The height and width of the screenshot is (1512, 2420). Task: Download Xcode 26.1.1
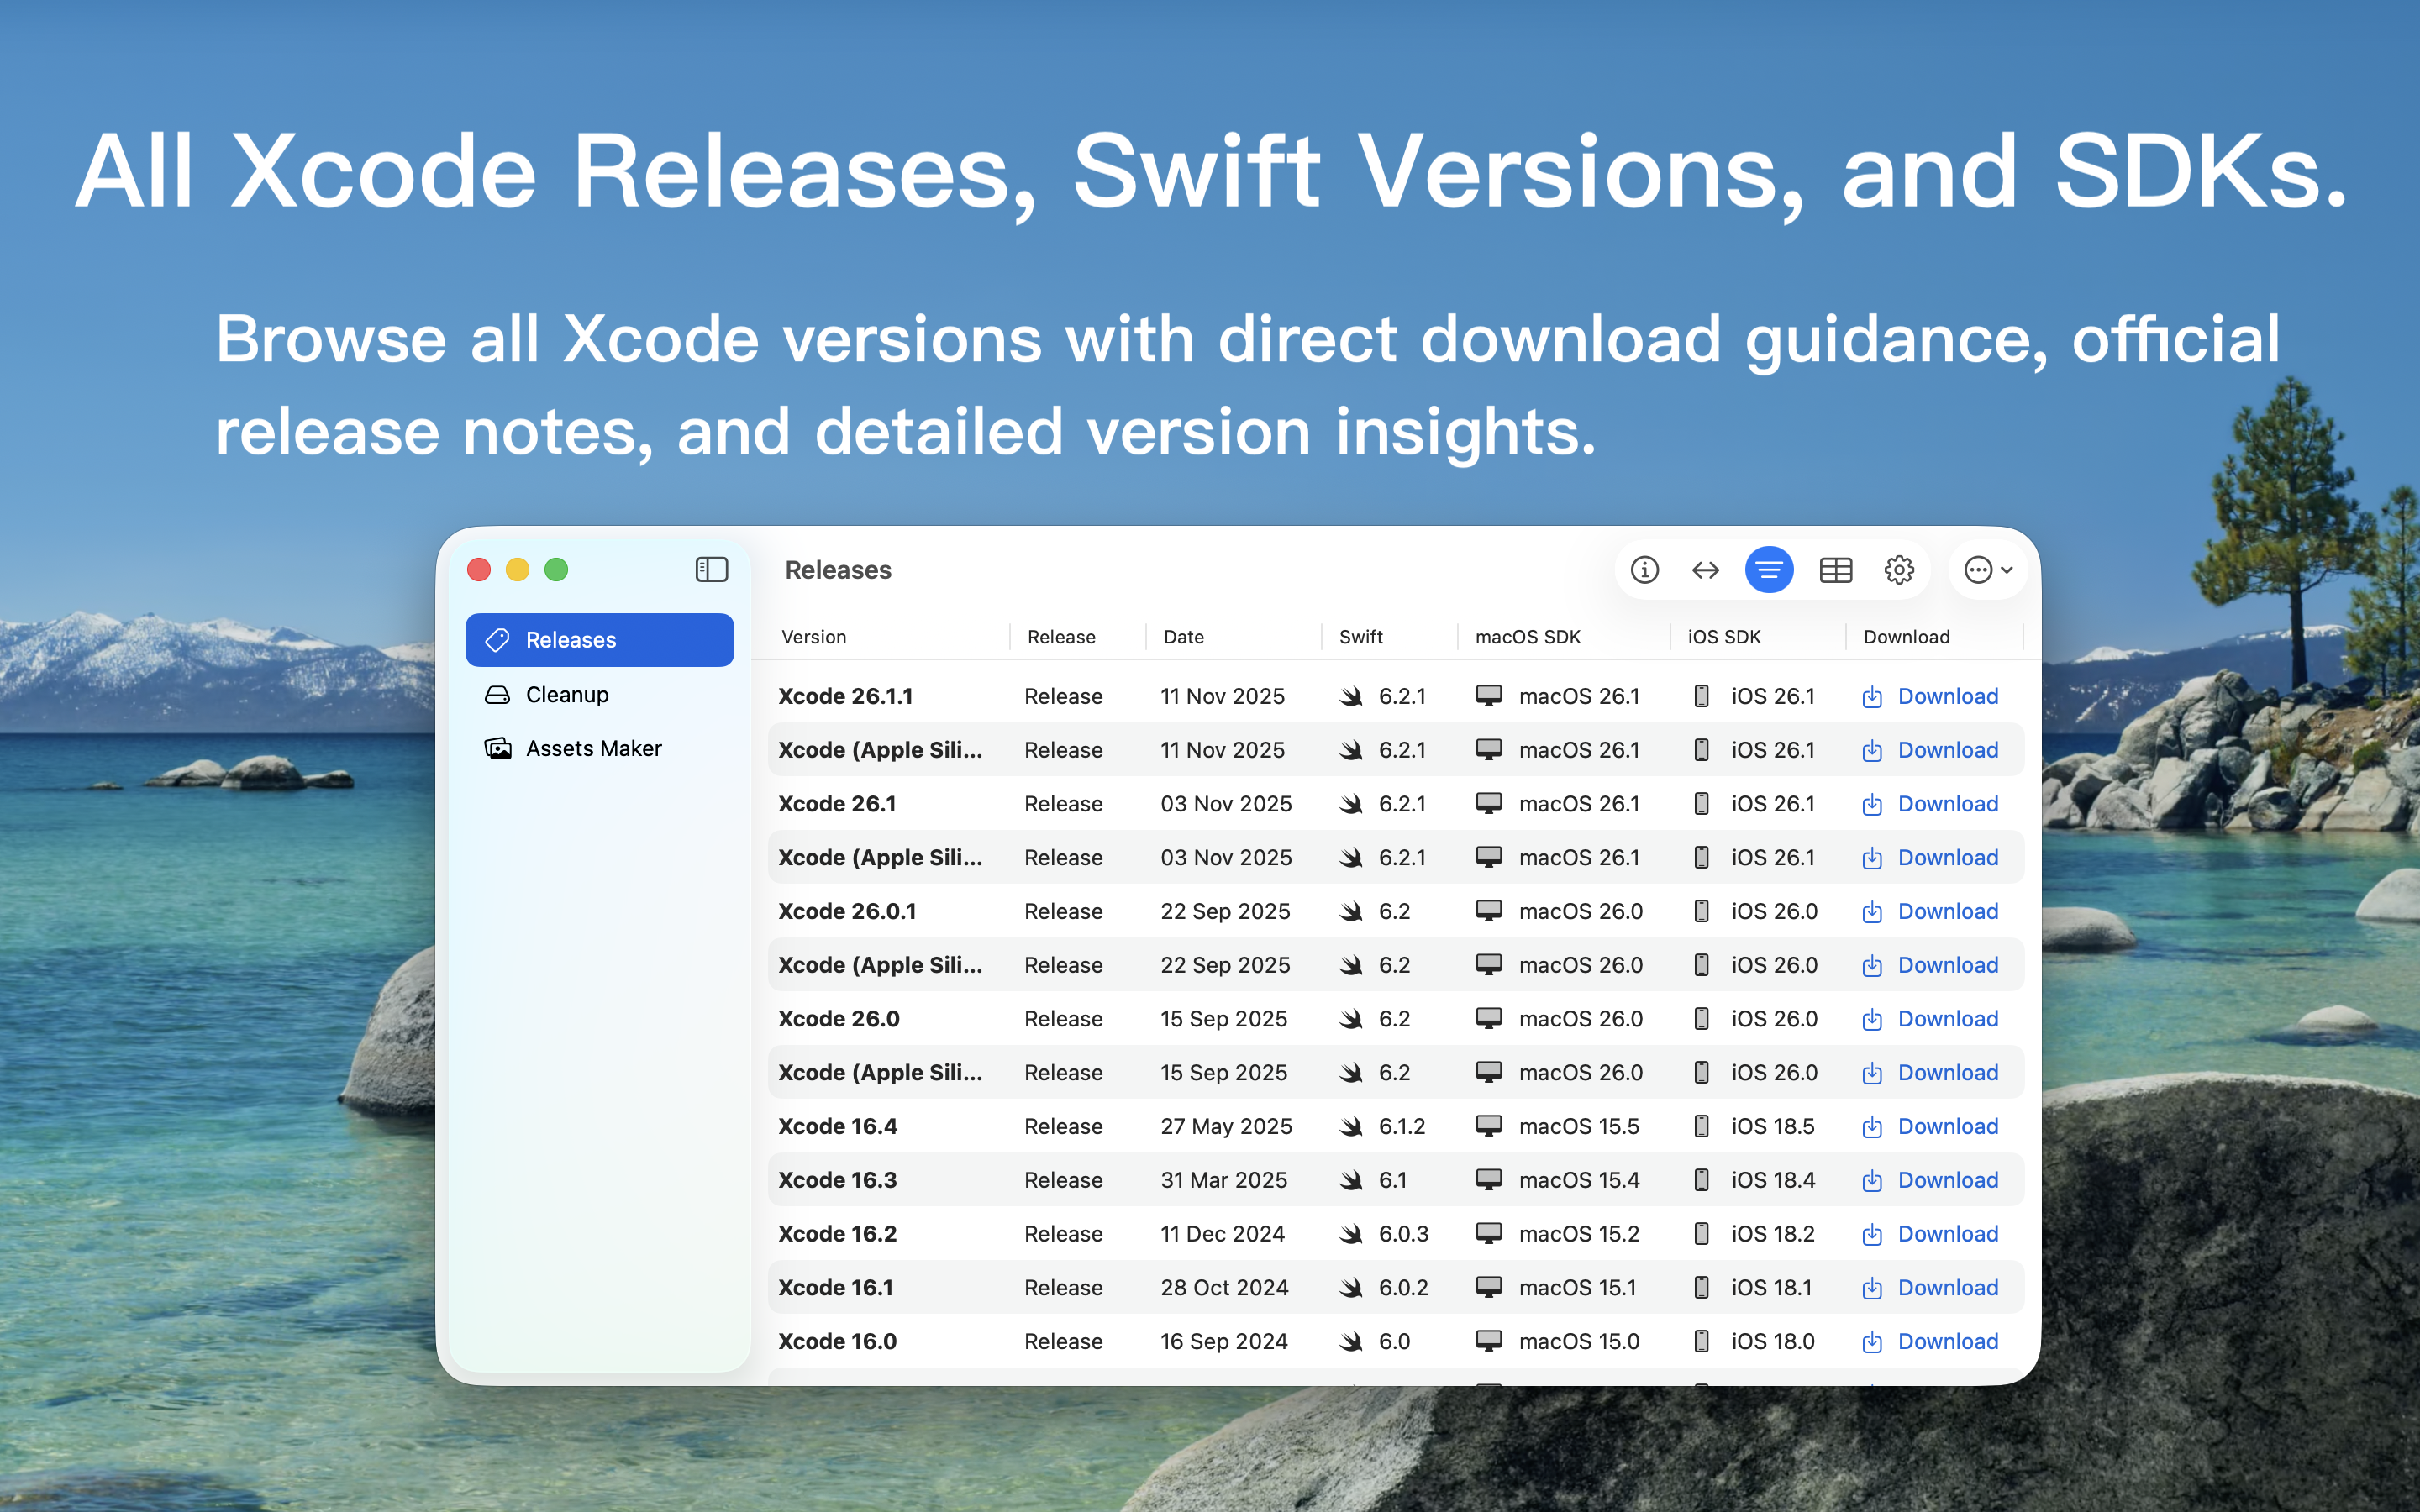point(1946,696)
